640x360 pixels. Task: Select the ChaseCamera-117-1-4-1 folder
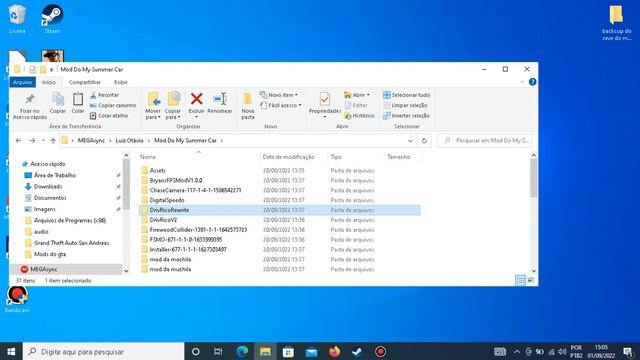pyautogui.click(x=195, y=190)
